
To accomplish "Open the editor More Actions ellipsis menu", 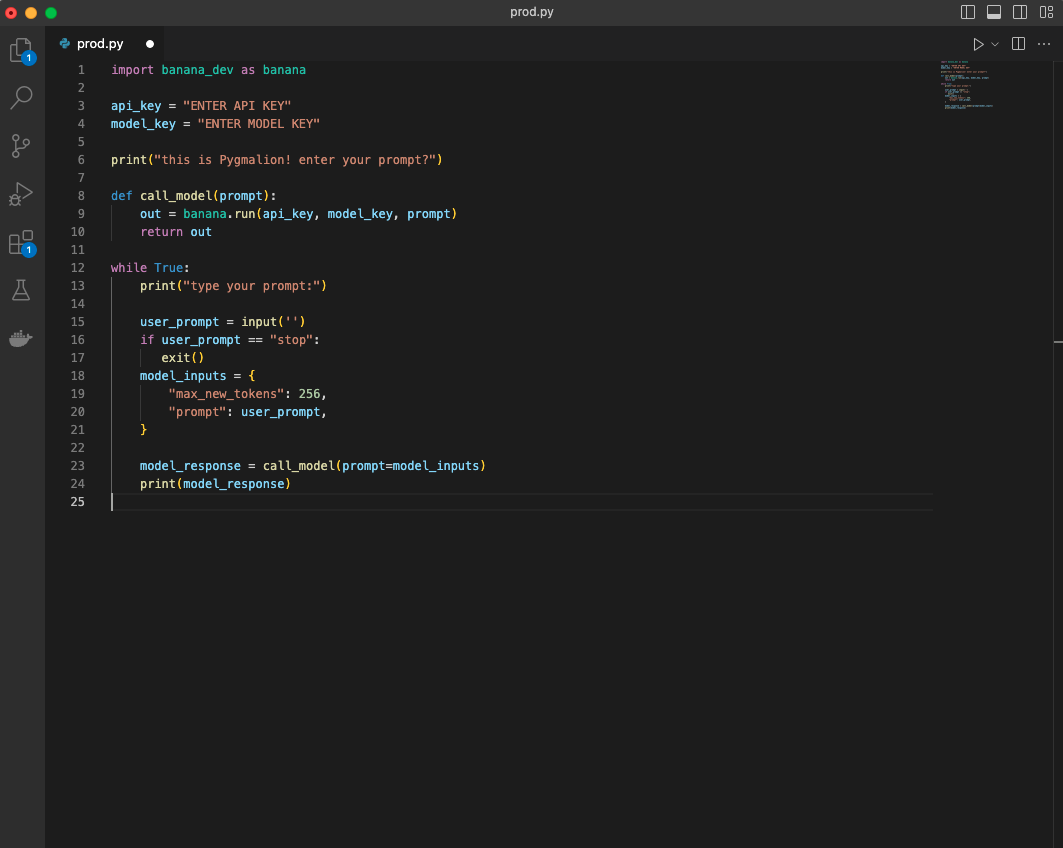I will [x=1044, y=44].
